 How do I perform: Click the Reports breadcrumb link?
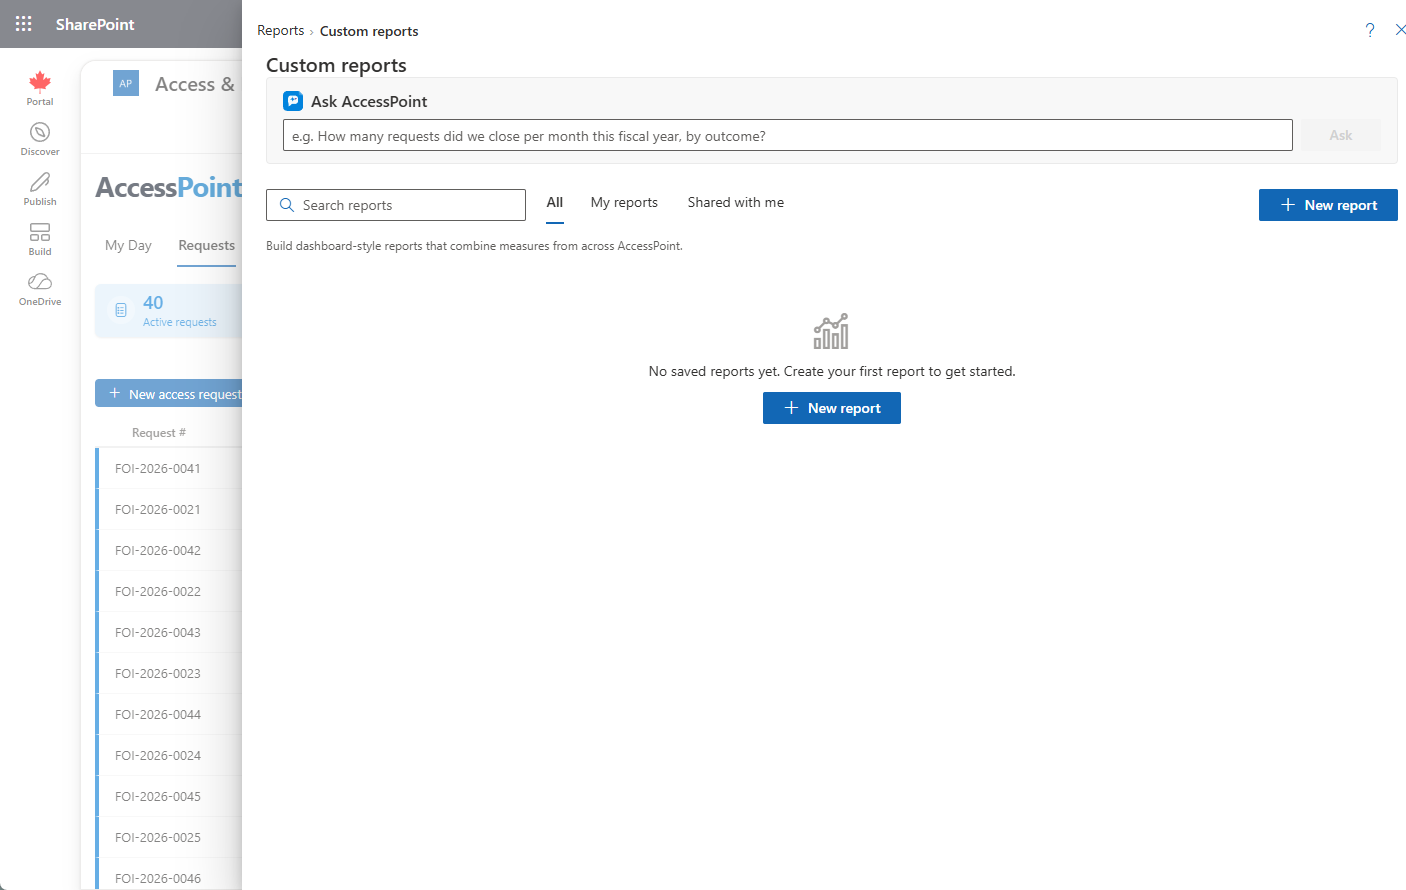(x=280, y=31)
